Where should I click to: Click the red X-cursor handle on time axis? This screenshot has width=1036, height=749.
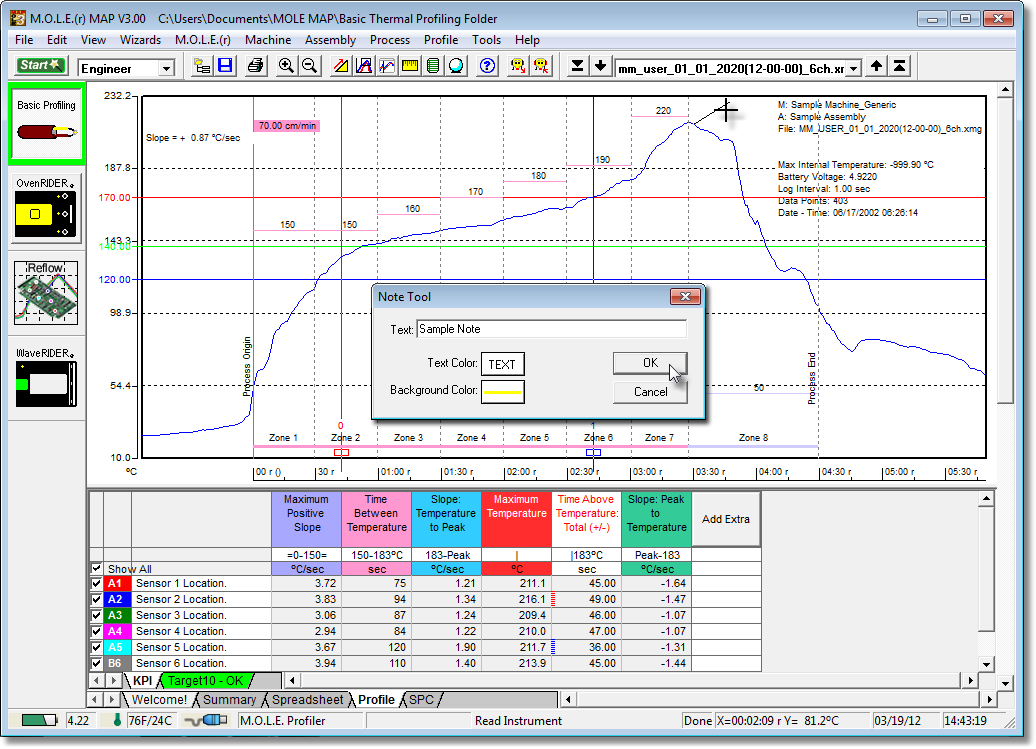(341, 452)
